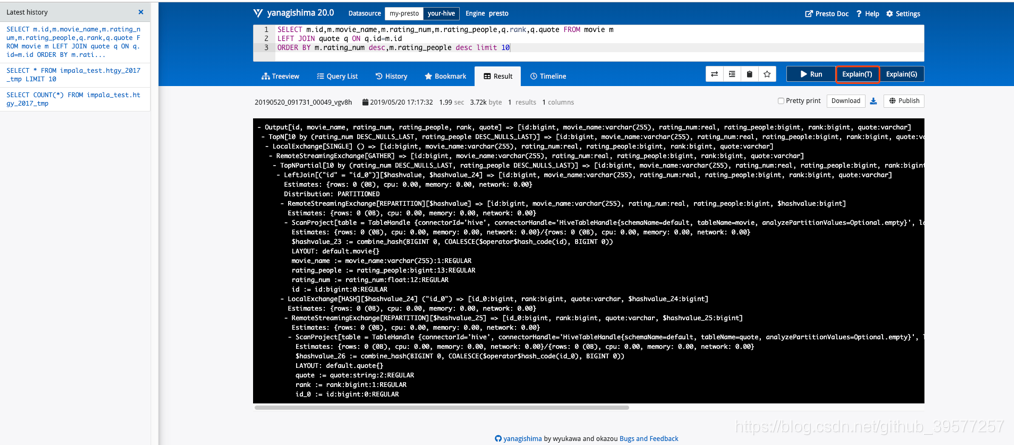Click the Explain(G) button
Screen dimensions: 1014x445
pyautogui.click(x=901, y=74)
